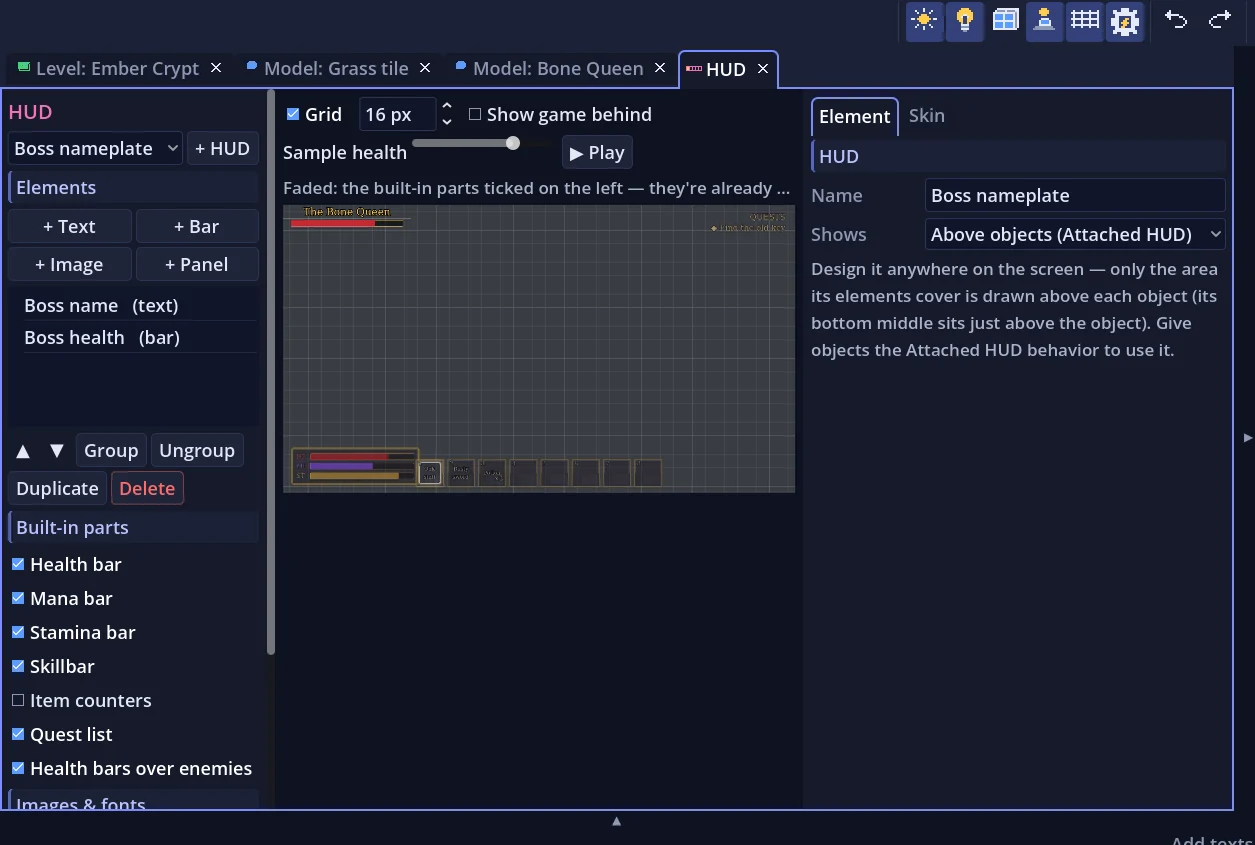
Task: Click the red Delete button
Action: (x=147, y=489)
